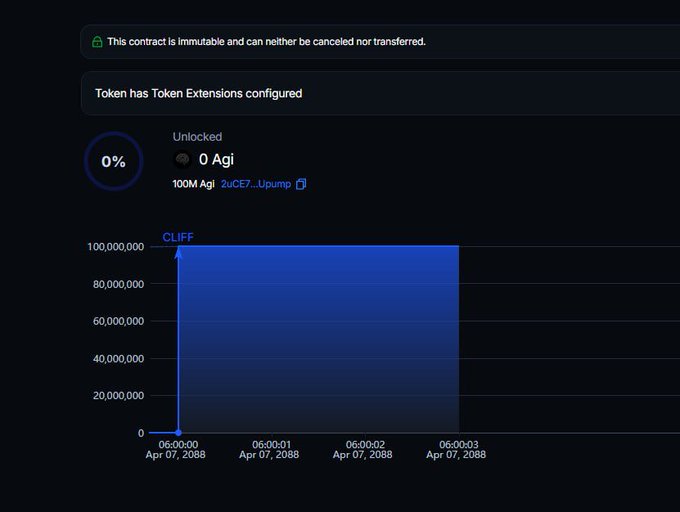Click the '0 Agi' unlocked amount
Screen dimensions: 680x512
coord(216,160)
